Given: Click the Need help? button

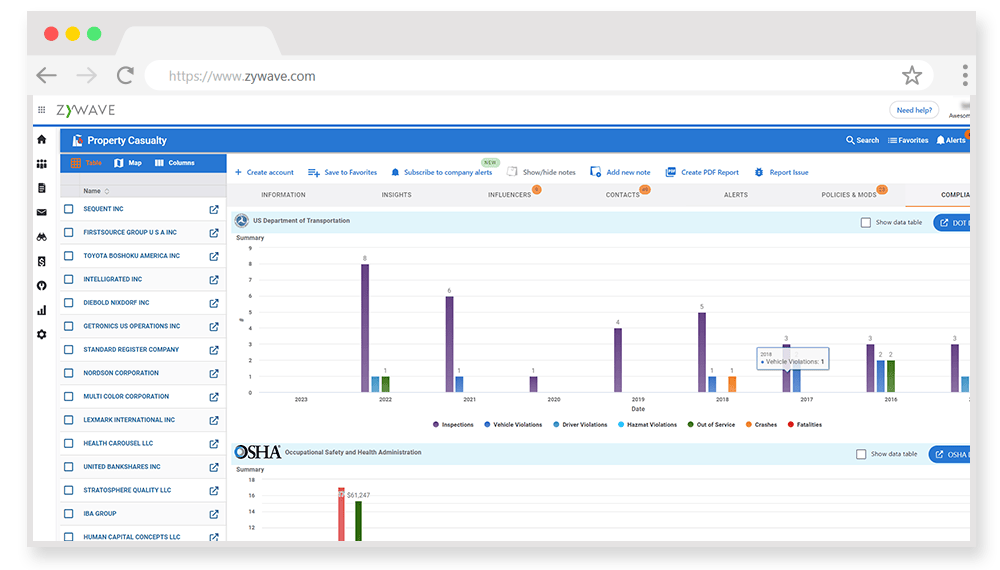Looking at the screenshot, I should (x=914, y=110).
